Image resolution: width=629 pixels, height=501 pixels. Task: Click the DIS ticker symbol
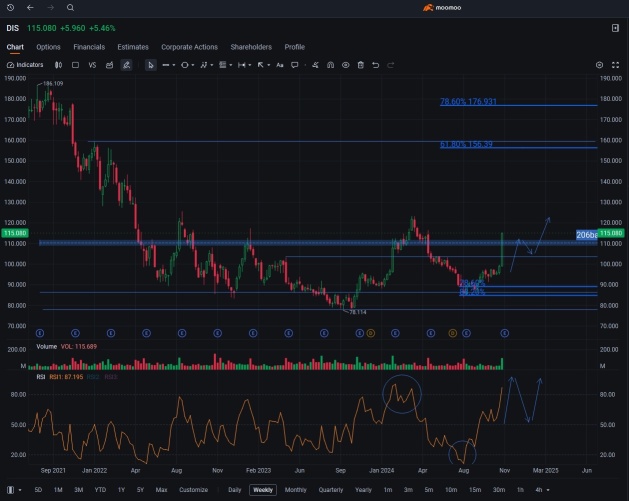(x=12, y=28)
